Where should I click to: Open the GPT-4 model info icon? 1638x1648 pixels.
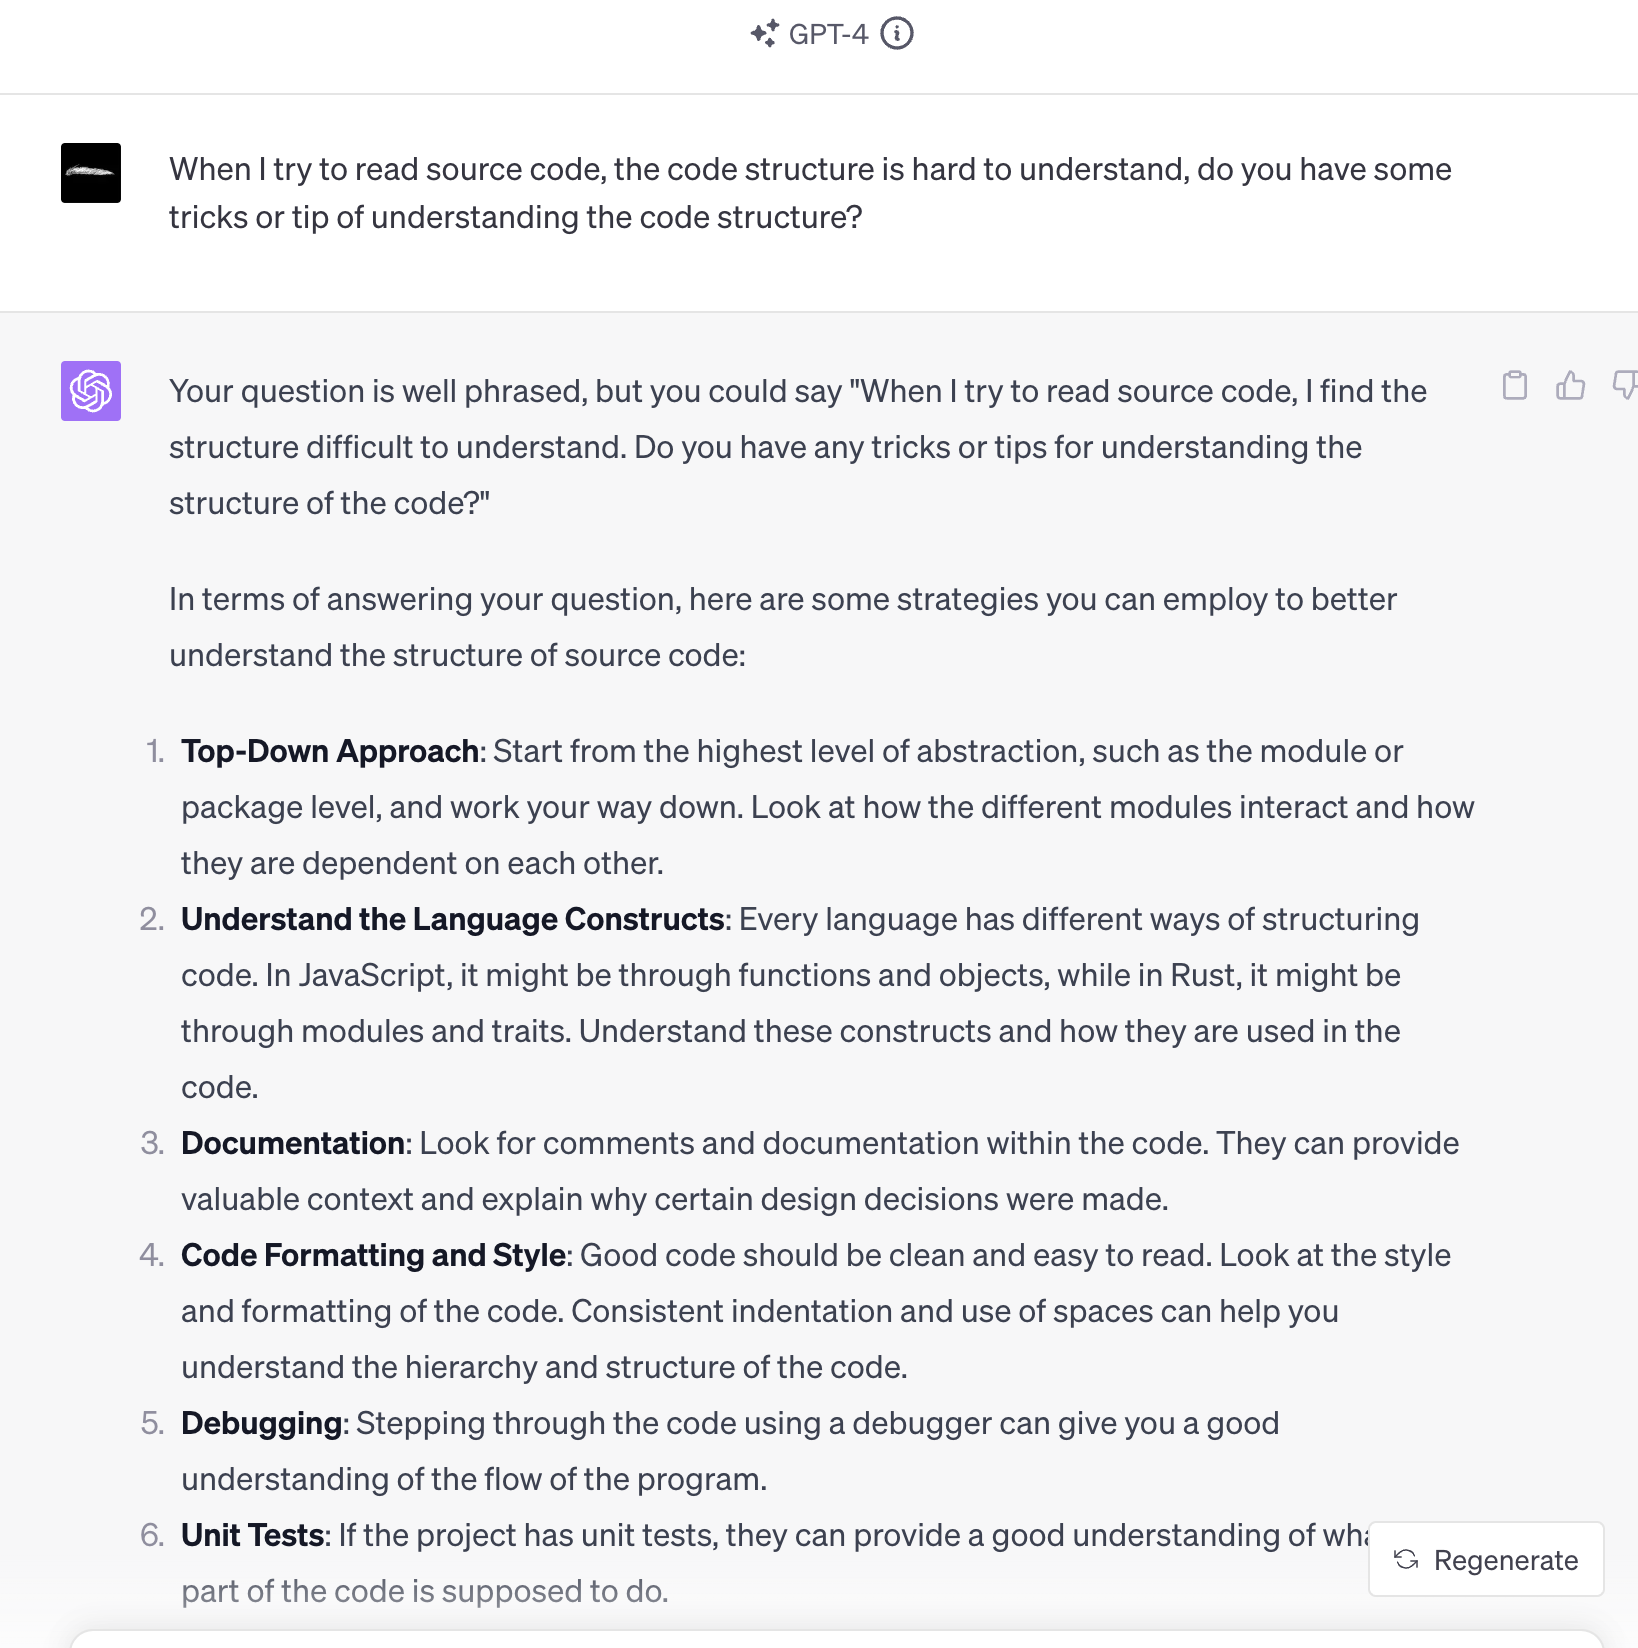pos(897,34)
